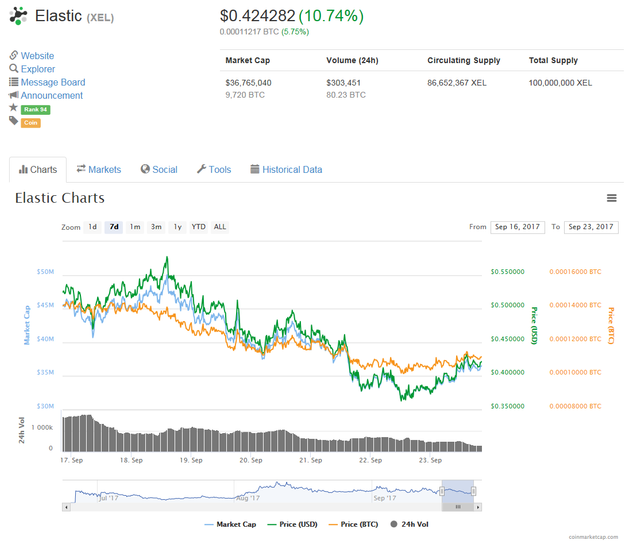Set chart zoom to 1d
The width and height of the screenshot is (640, 541).
93,227
